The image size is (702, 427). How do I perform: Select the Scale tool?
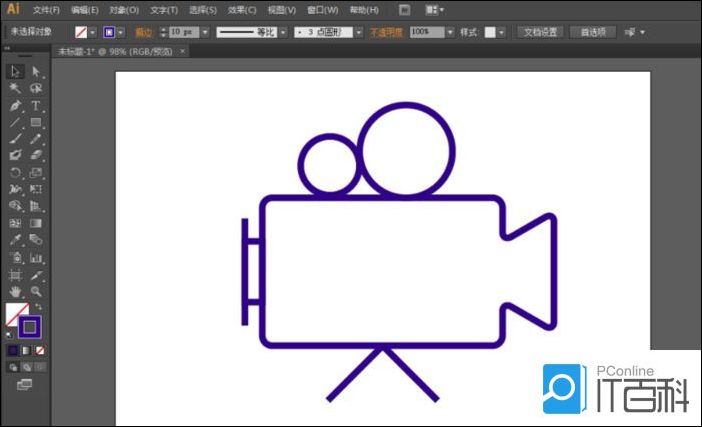coord(36,172)
